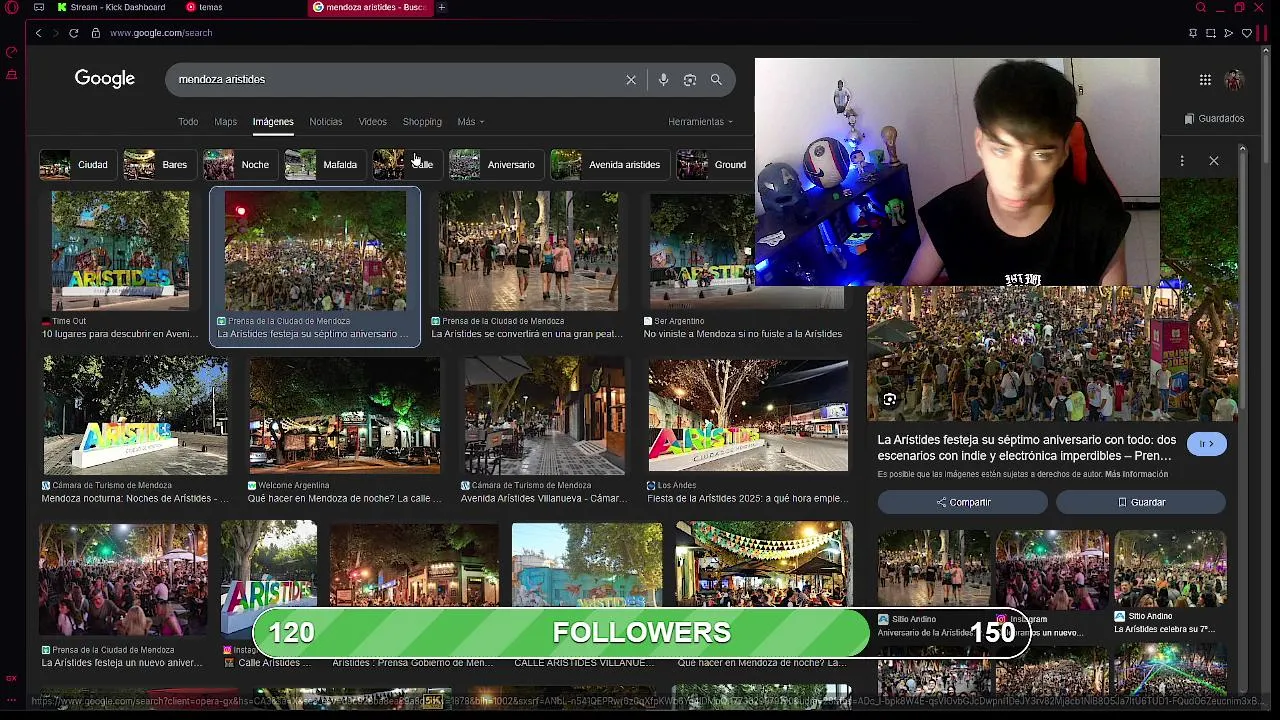Go back using the browser back arrow

38,33
